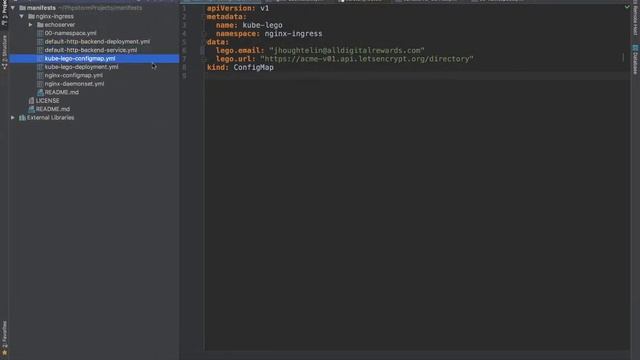Select the root README.md file name
This screenshot has width=640, height=360.
(53, 109)
